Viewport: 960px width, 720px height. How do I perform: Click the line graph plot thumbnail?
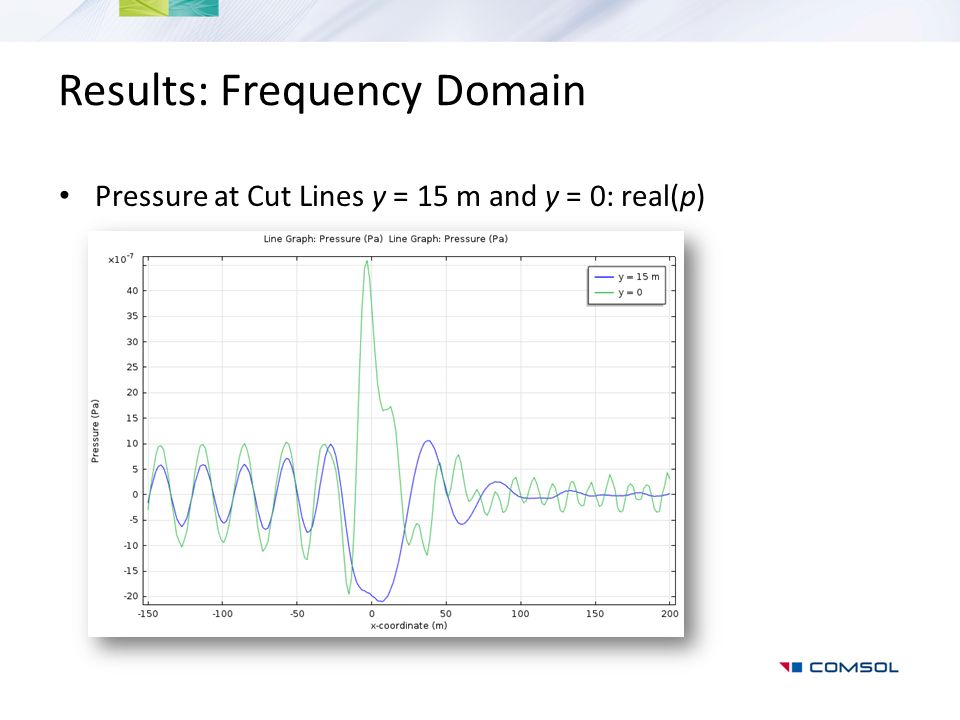(386, 433)
